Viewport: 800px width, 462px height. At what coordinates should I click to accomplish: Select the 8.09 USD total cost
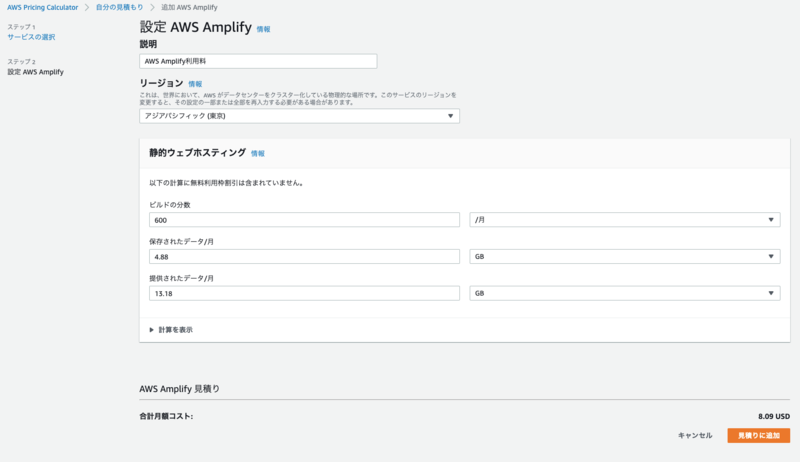click(773, 417)
